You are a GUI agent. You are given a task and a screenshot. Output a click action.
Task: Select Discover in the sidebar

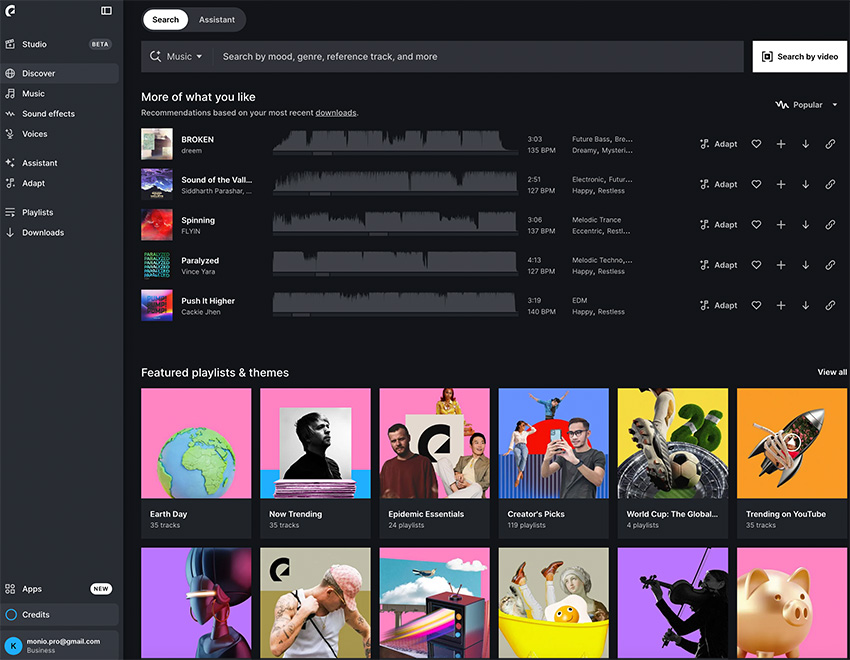tap(60, 73)
